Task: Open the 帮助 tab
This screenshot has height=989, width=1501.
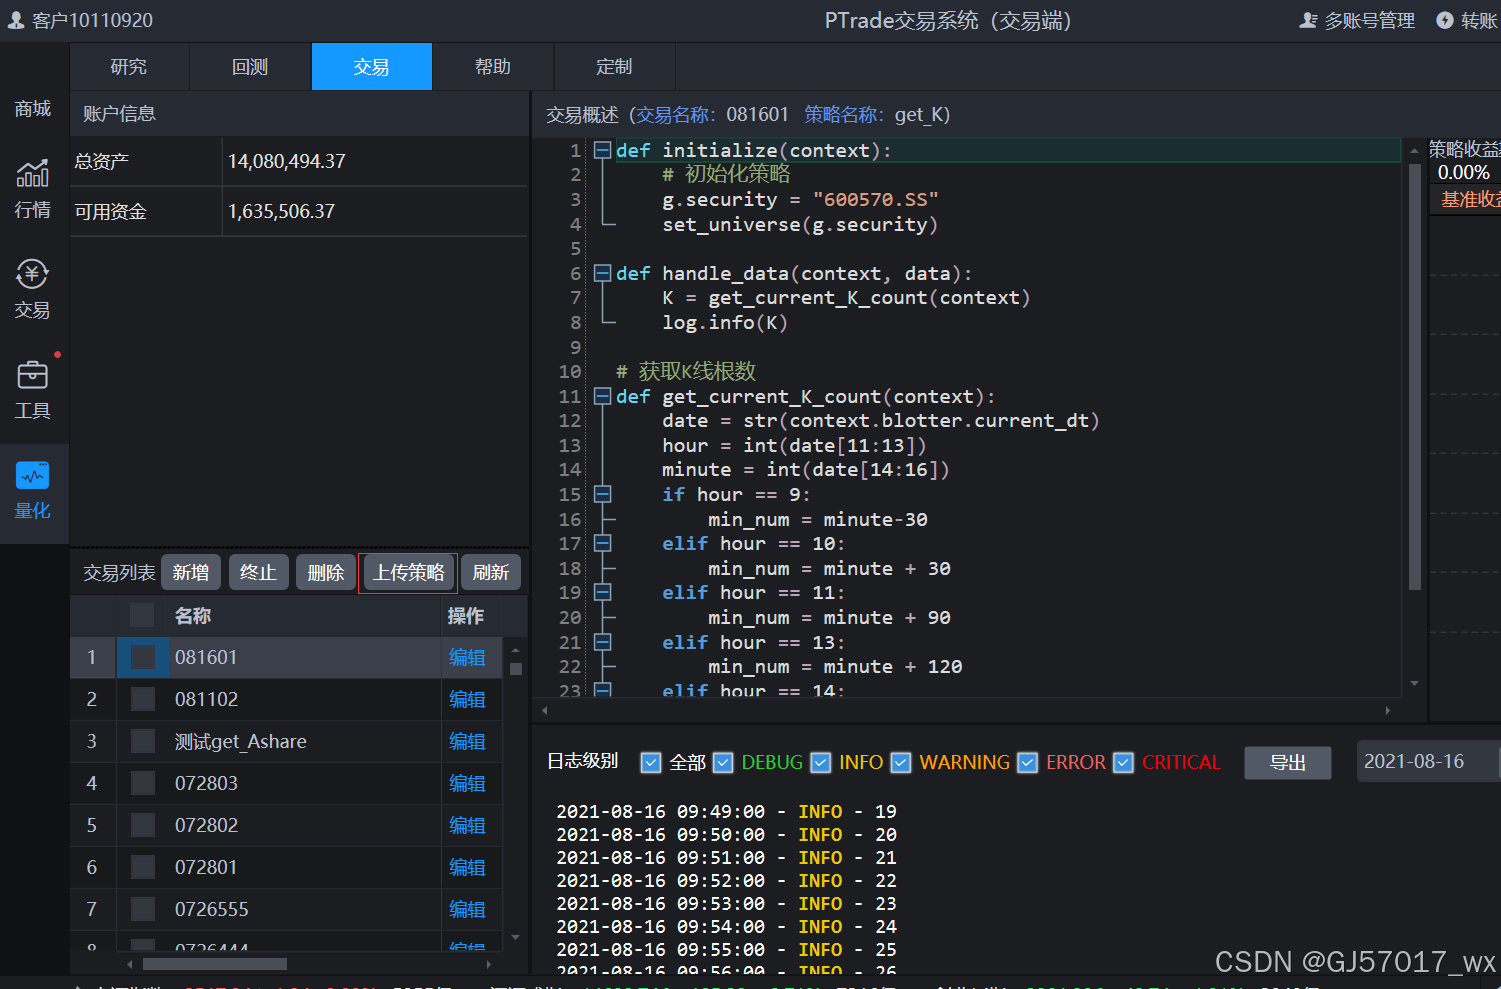Action: (493, 67)
